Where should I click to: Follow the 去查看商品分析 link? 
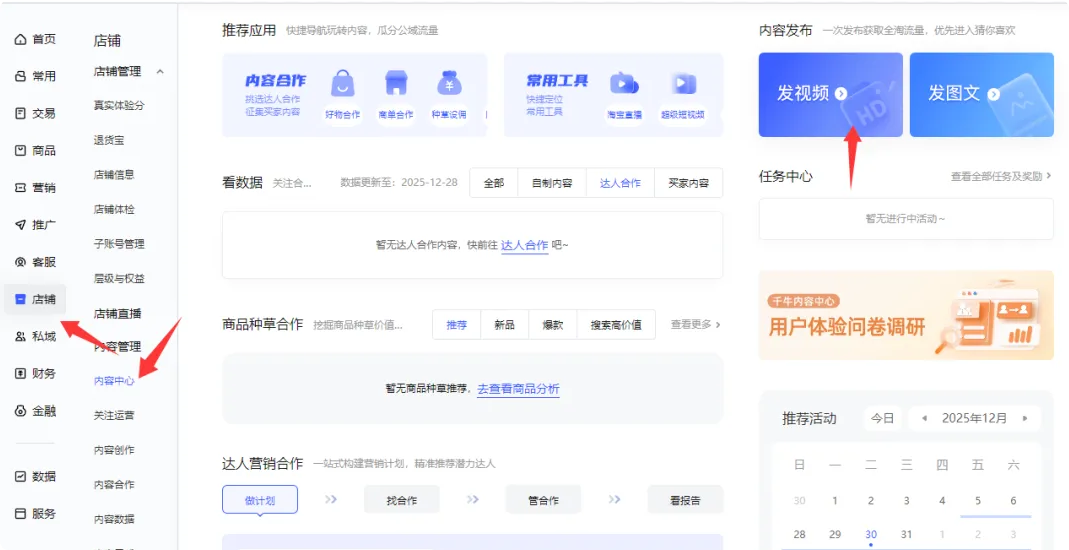click(518, 389)
